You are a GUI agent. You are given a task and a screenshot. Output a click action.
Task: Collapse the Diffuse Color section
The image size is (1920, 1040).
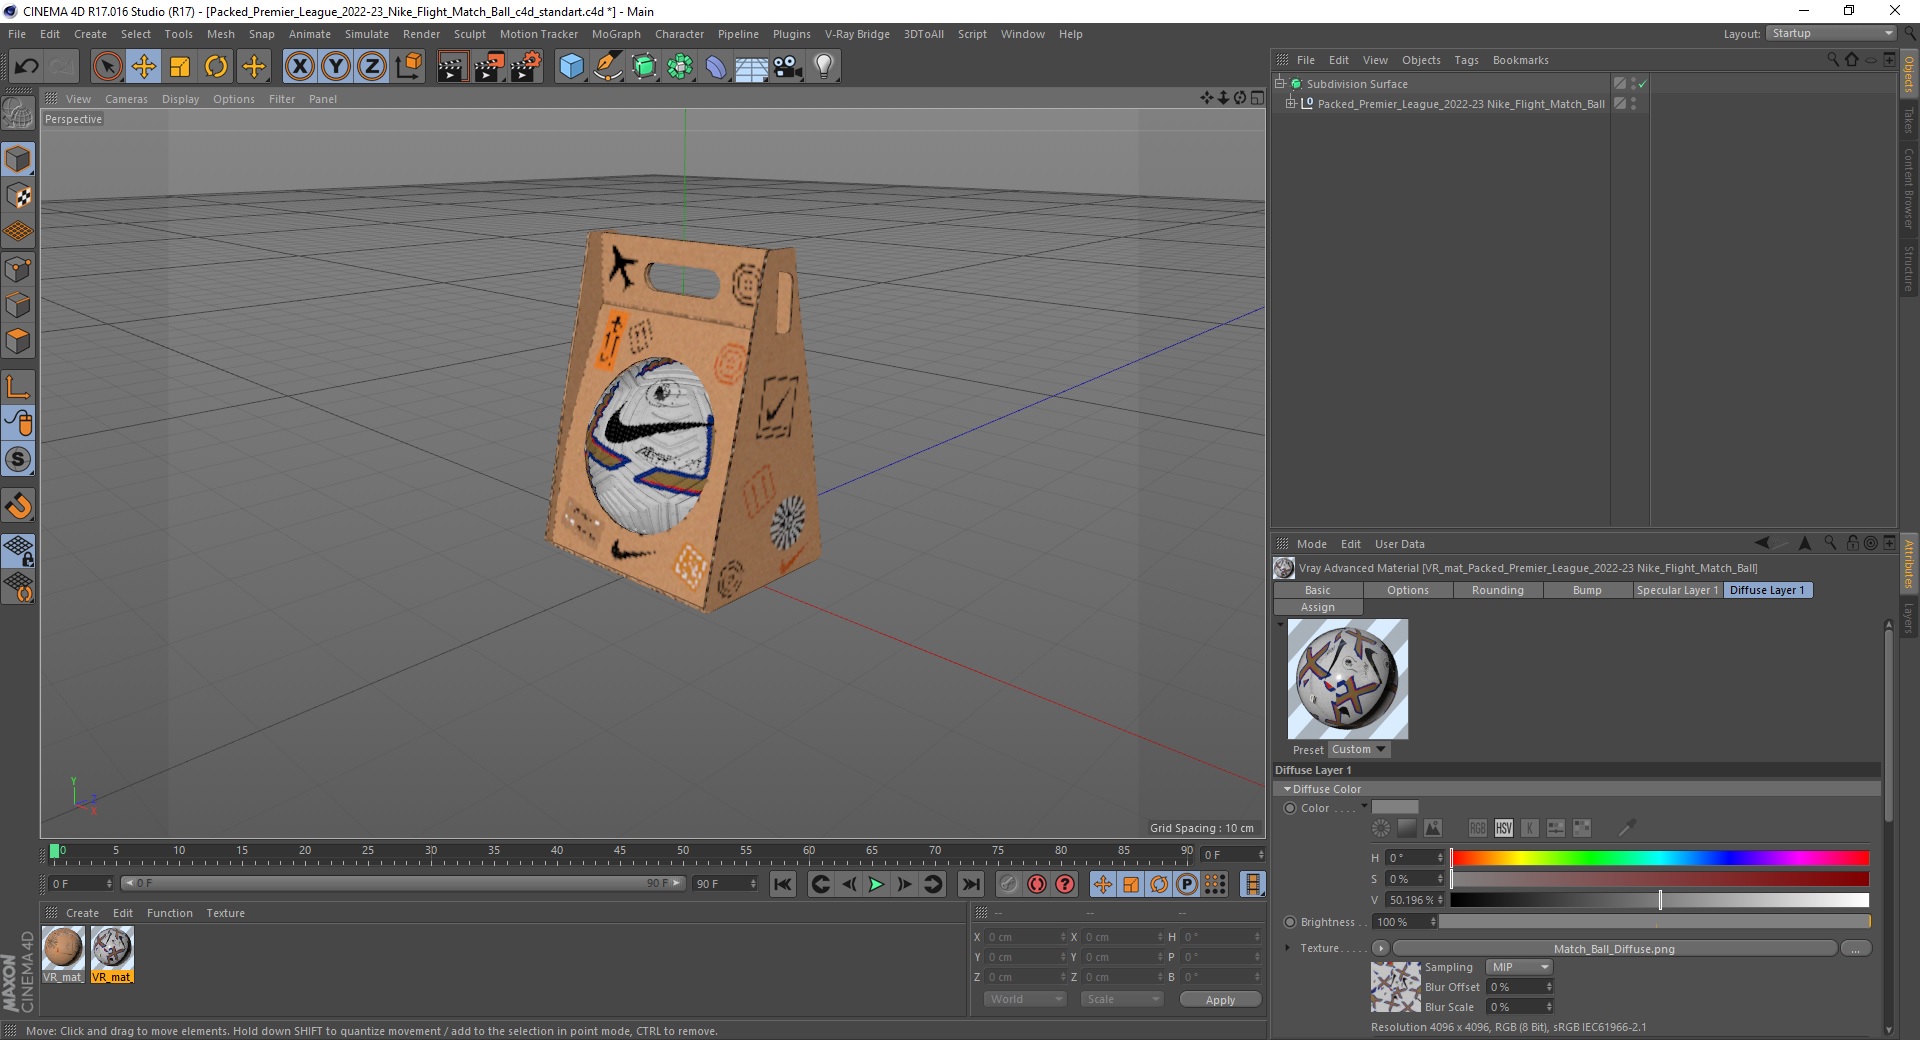point(1287,789)
